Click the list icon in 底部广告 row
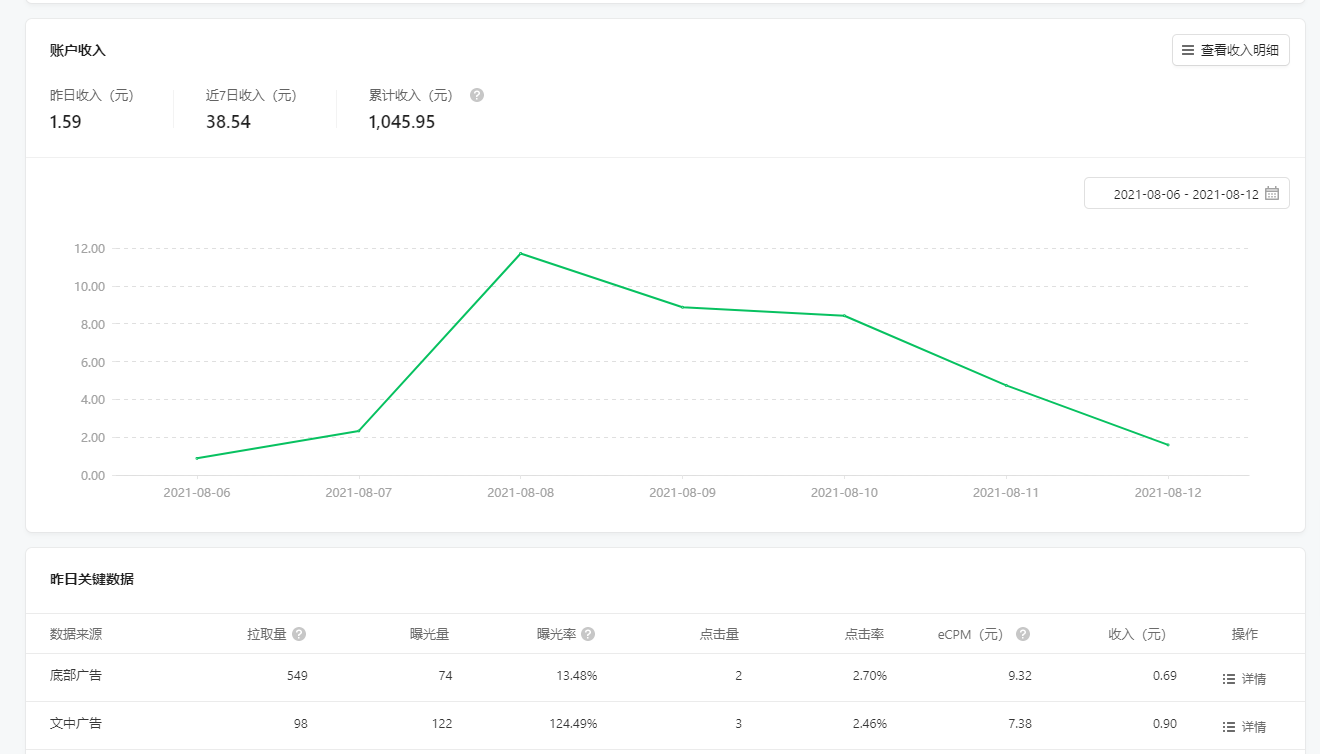1320x754 pixels. pos(1229,679)
